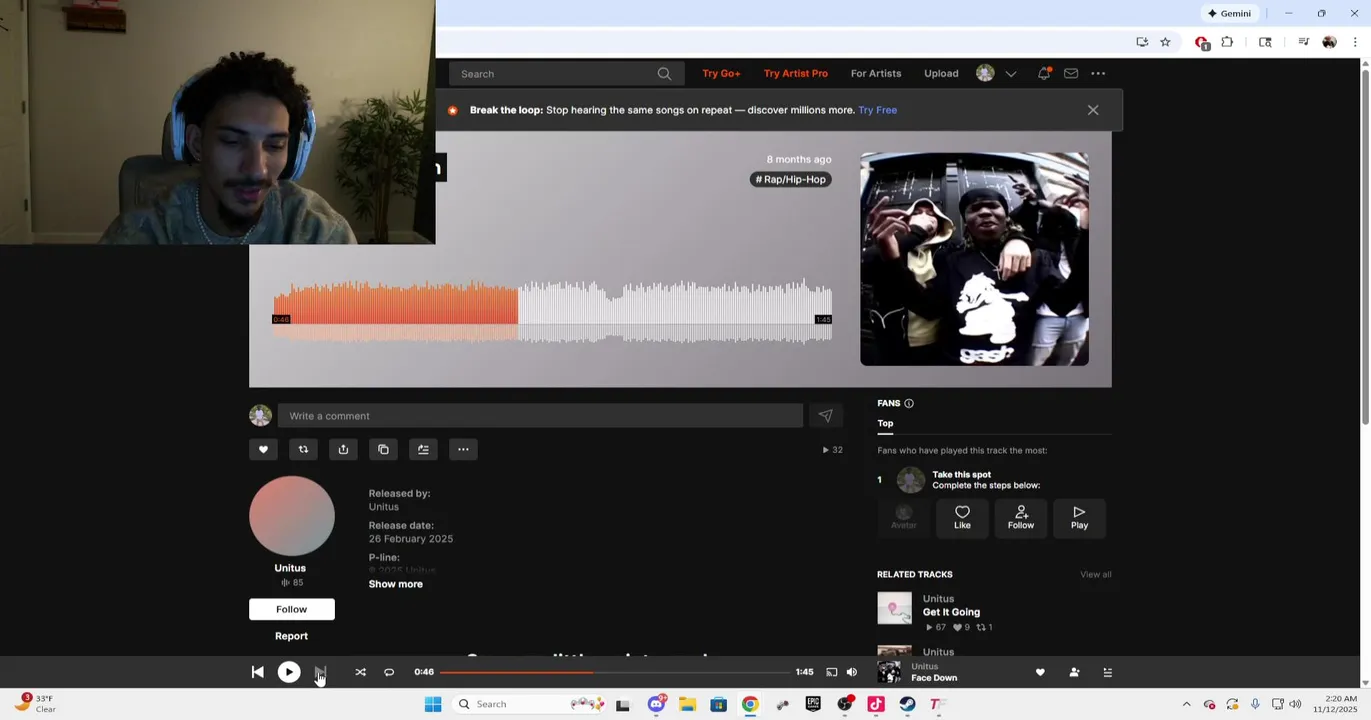The image size is (1371, 720).
Task: Open the track's more options menu
Action: tap(463, 449)
